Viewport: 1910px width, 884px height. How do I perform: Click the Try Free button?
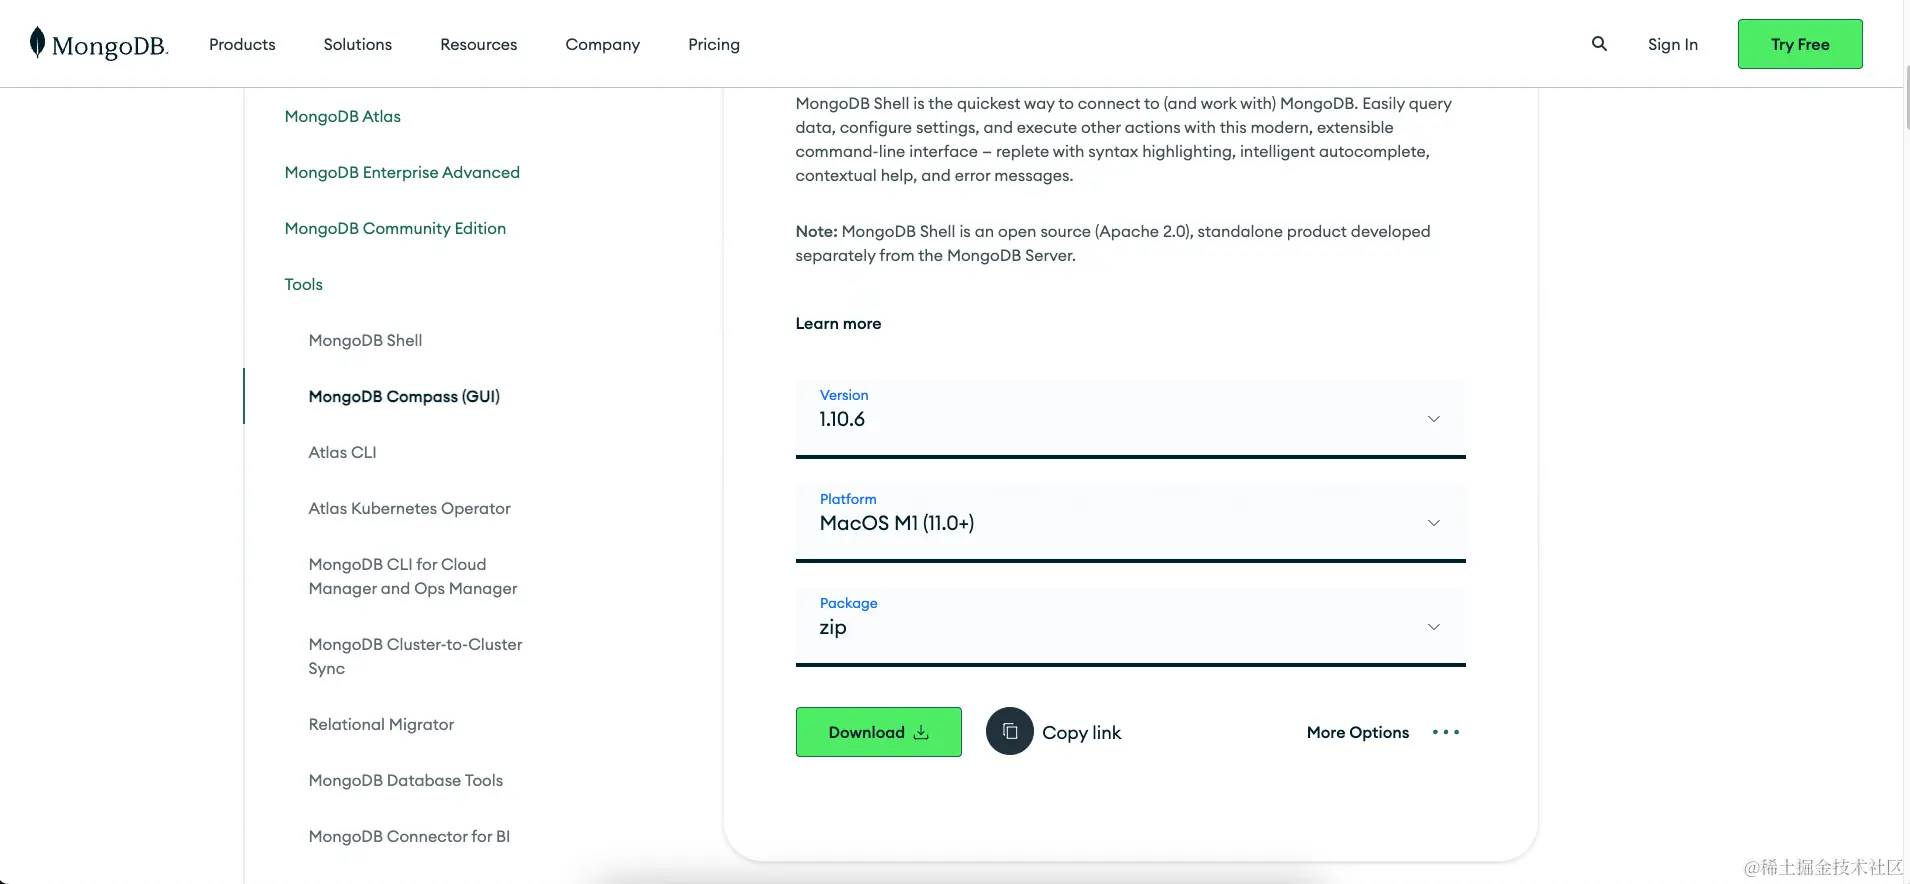[x=1799, y=43]
